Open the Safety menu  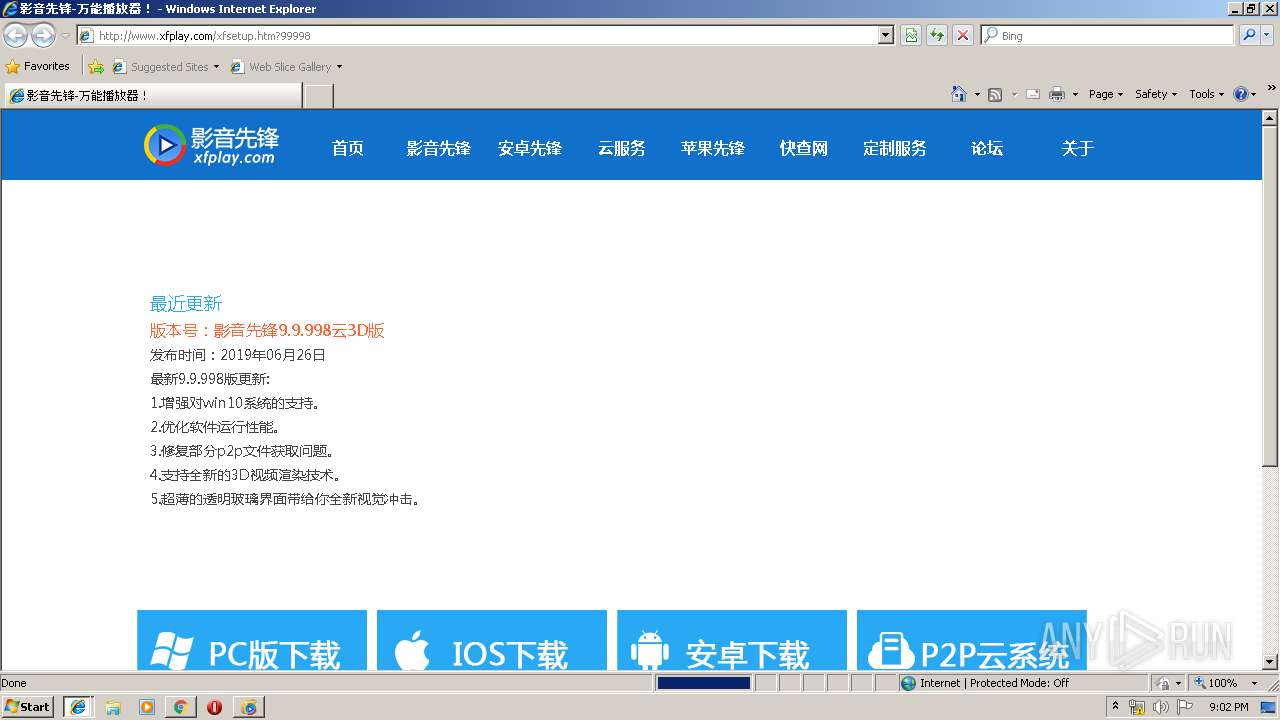[1156, 94]
